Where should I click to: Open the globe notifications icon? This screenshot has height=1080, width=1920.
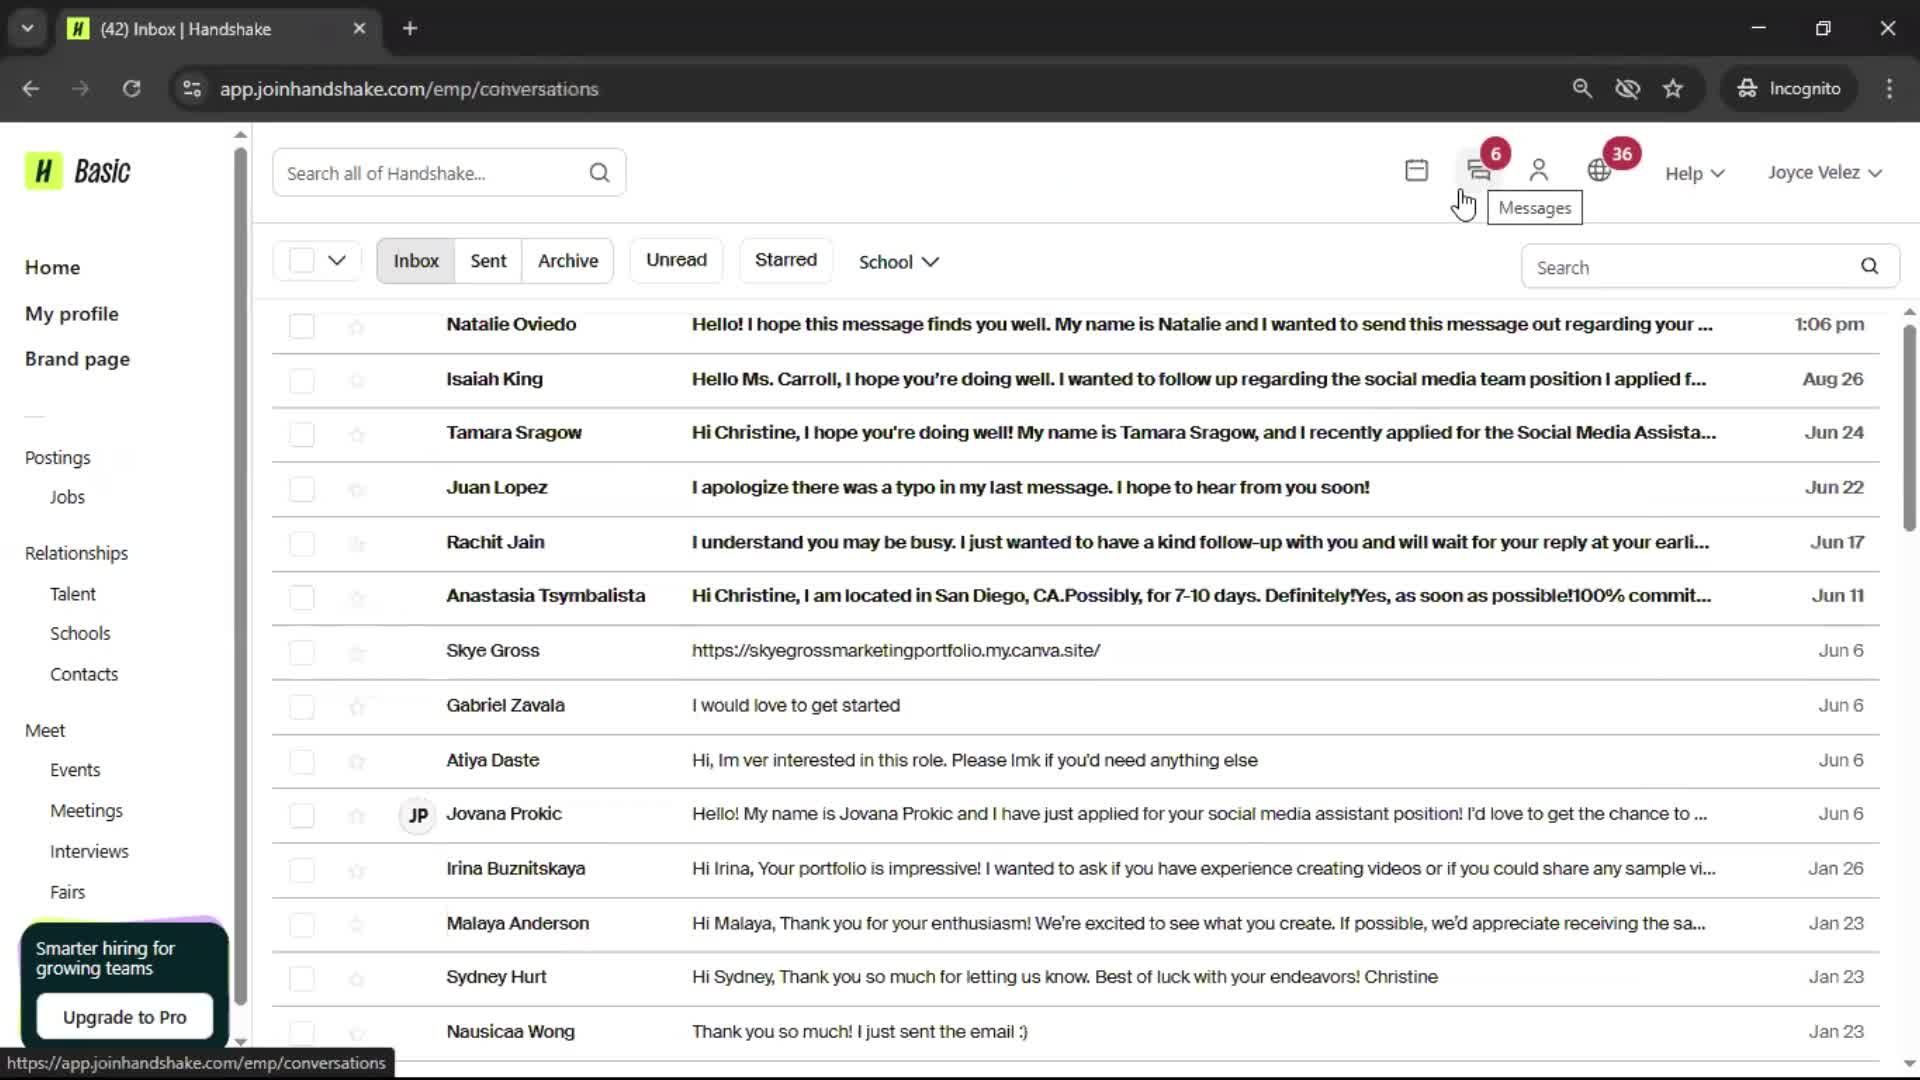point(1599,171)
